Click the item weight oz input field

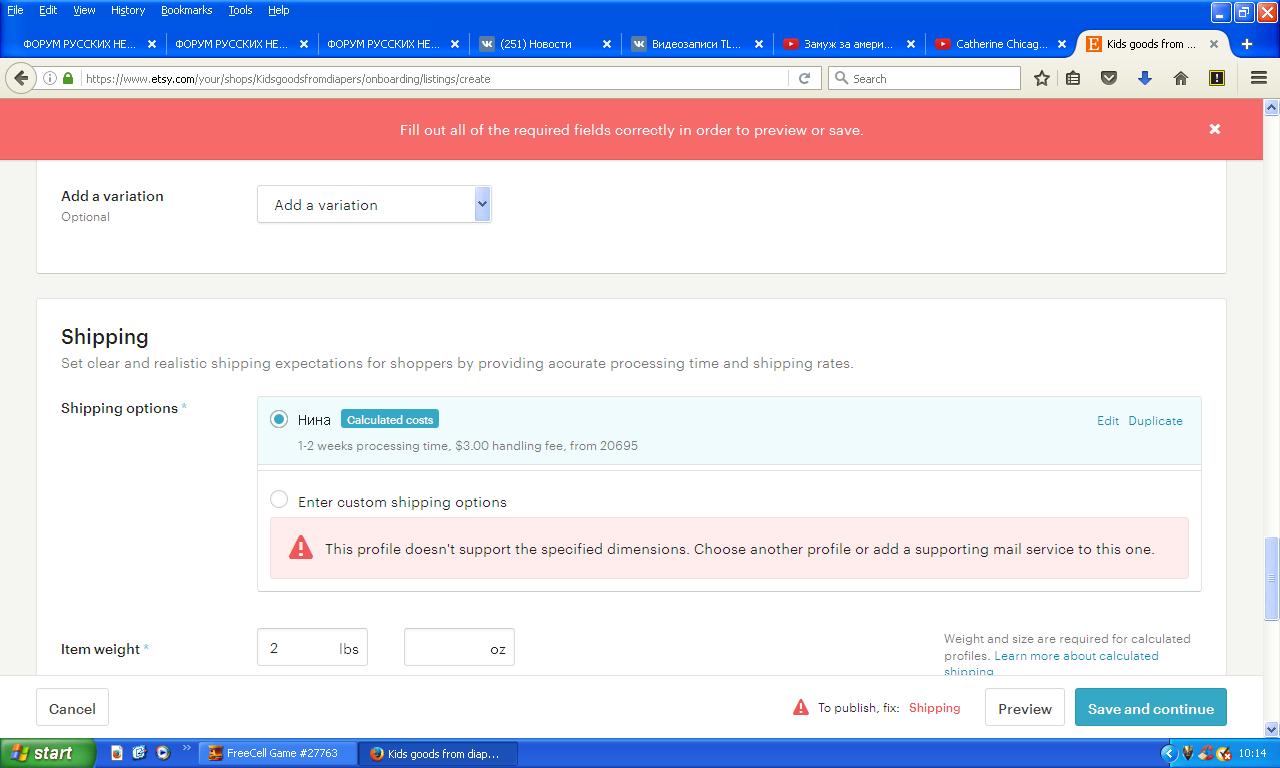448,648
